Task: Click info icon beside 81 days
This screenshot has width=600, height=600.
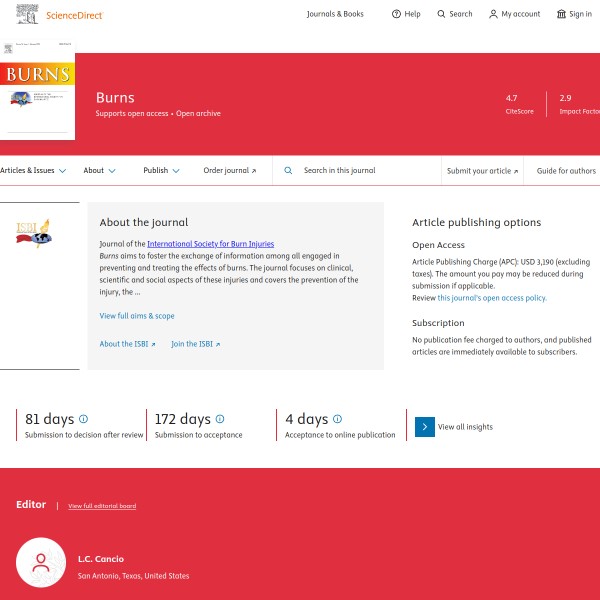Action: [83, 419]
